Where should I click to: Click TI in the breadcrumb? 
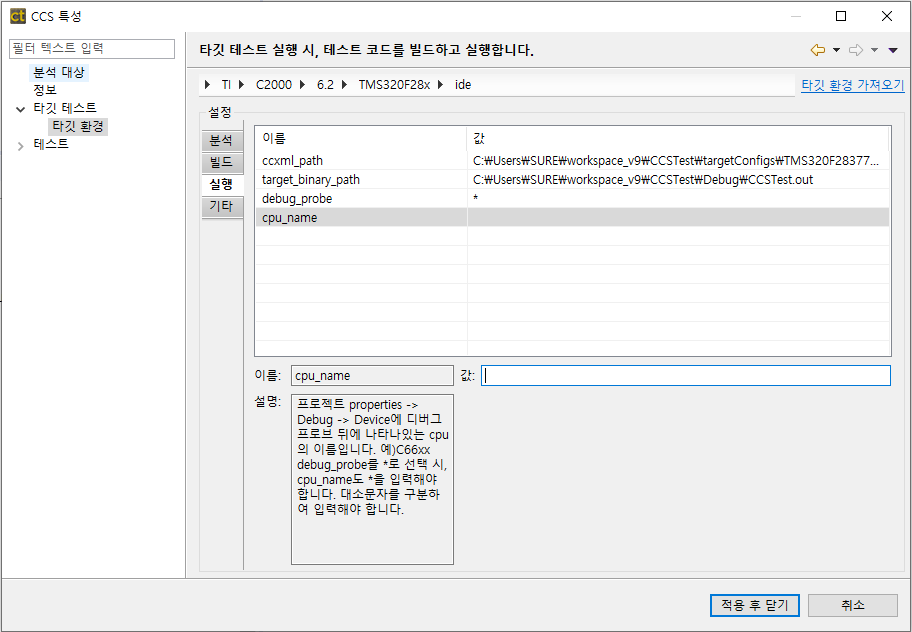coord(226,85)
